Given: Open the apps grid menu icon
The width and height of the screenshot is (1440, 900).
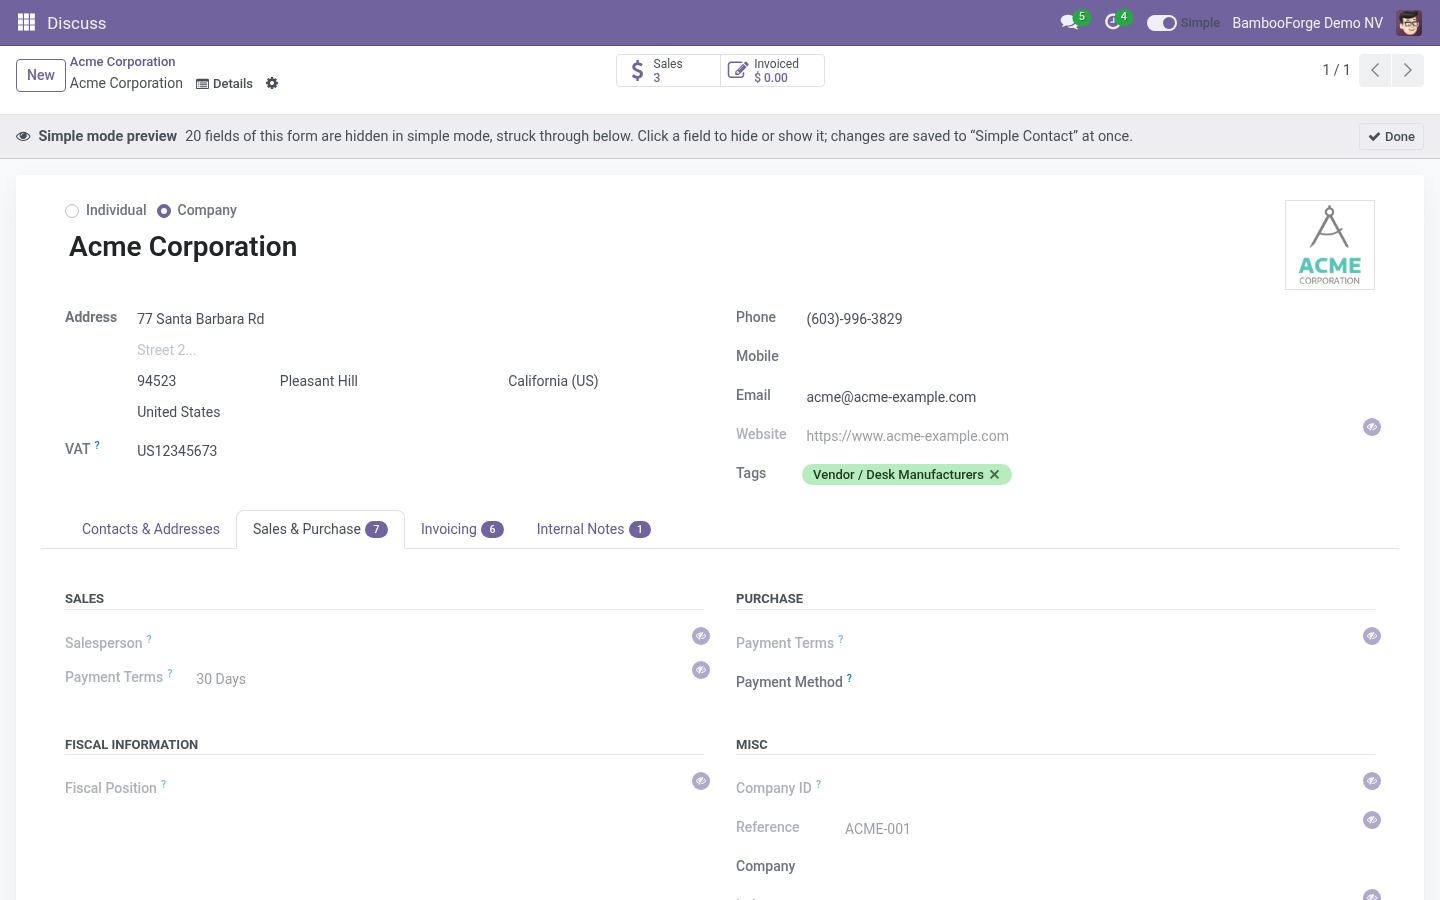Looking at the screenshot, I should [27, 22].
